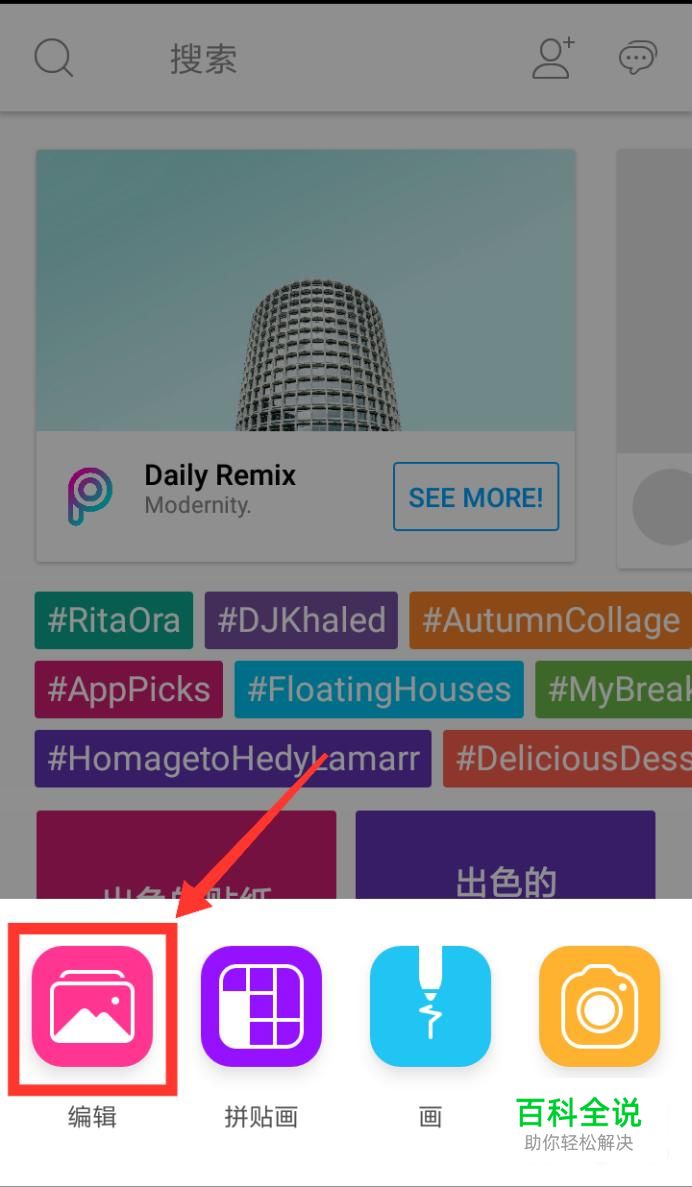
Task: Open the add friend icon
Action: point(553,58)
